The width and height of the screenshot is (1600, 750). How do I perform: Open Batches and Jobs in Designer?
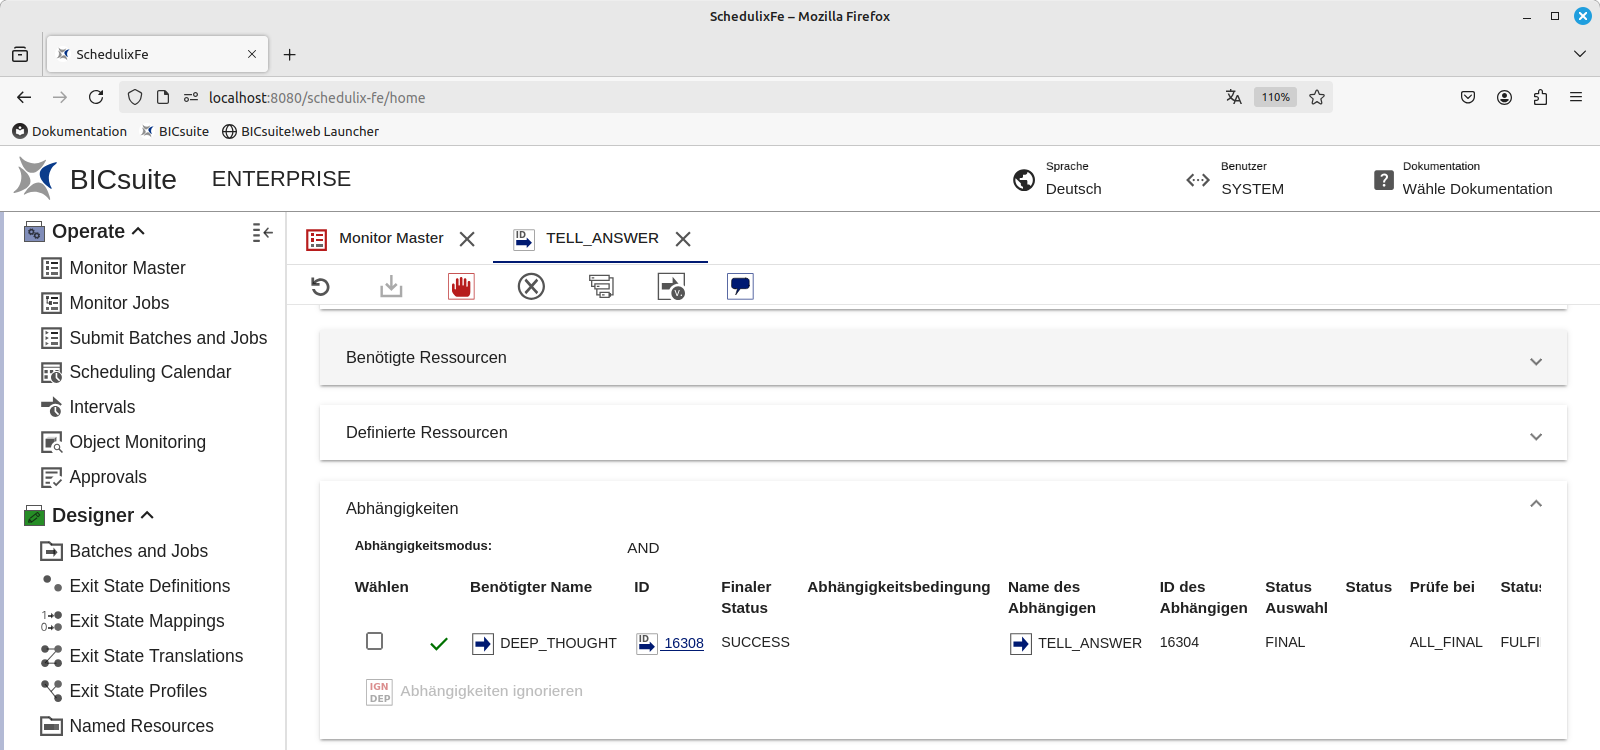(138, 551)
